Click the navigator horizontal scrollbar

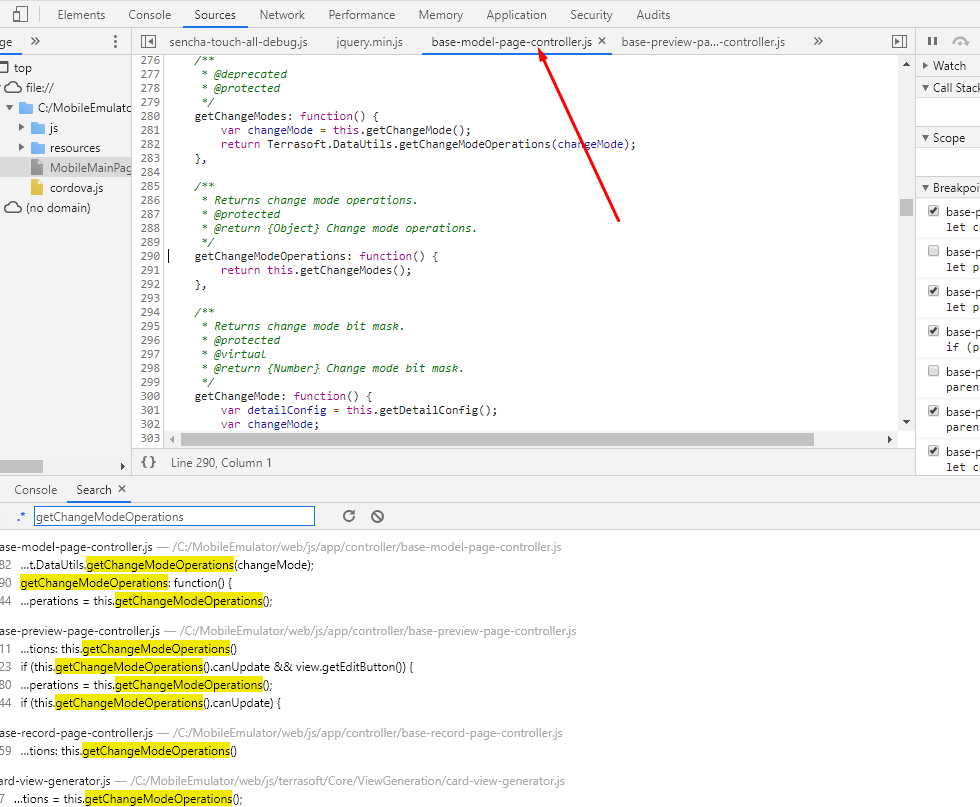(x=21, y=466)
